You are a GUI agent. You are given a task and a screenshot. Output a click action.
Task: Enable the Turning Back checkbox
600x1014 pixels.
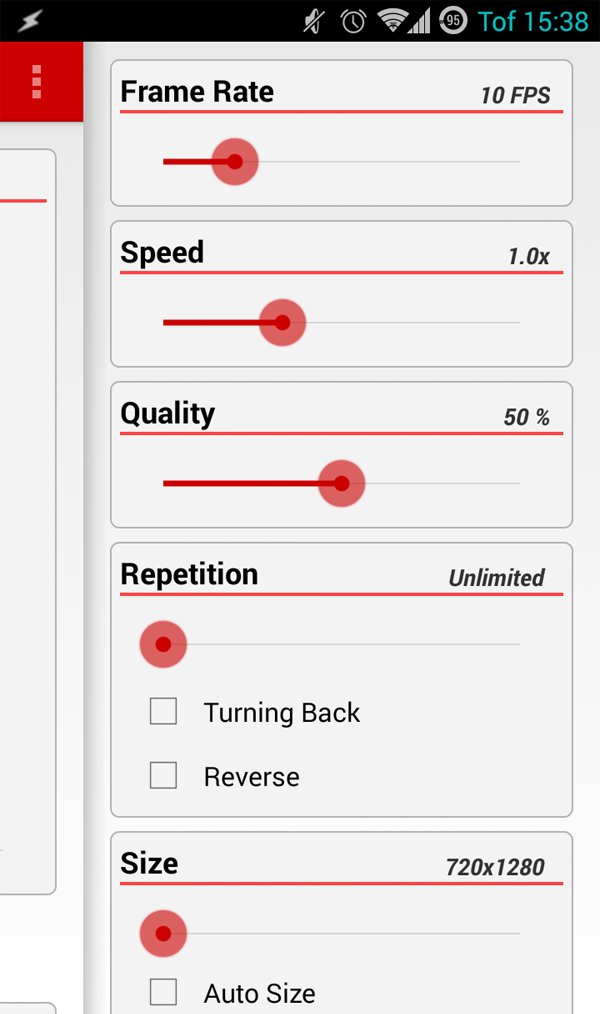click(164, 711)
